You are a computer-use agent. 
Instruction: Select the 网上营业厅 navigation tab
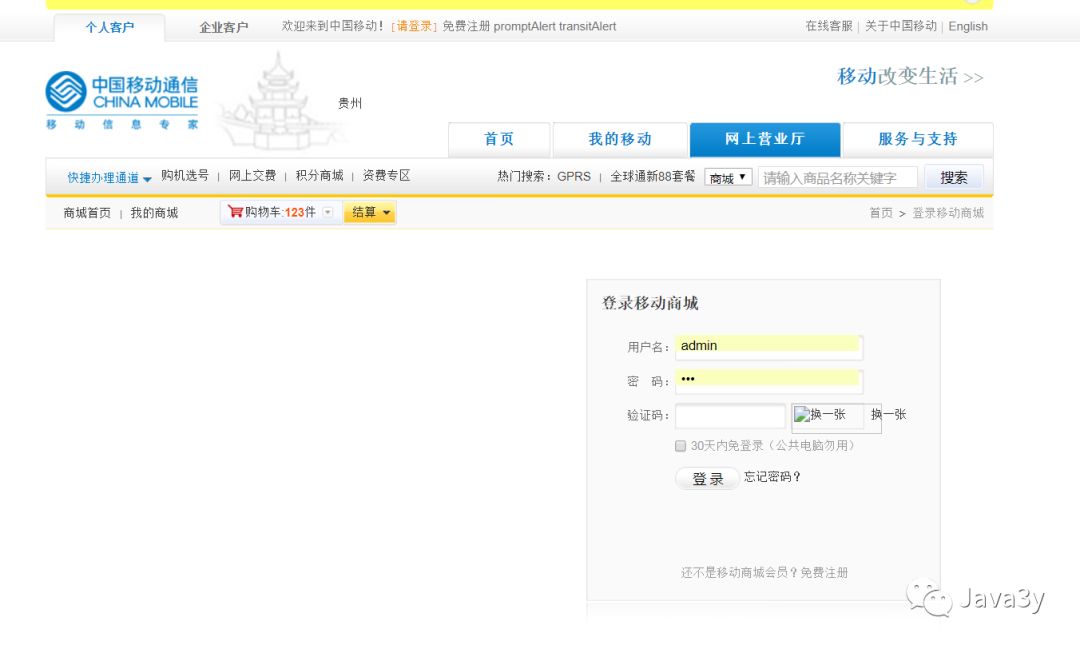coord(765,139)
